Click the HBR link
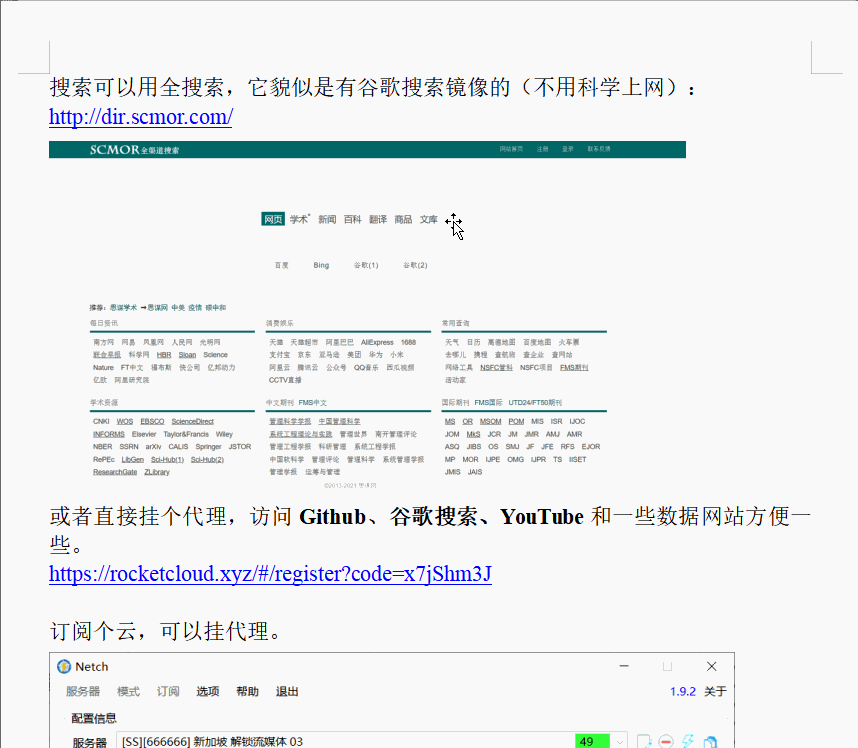The width and height of the screenshot is (858, 748). pos(164,355)
